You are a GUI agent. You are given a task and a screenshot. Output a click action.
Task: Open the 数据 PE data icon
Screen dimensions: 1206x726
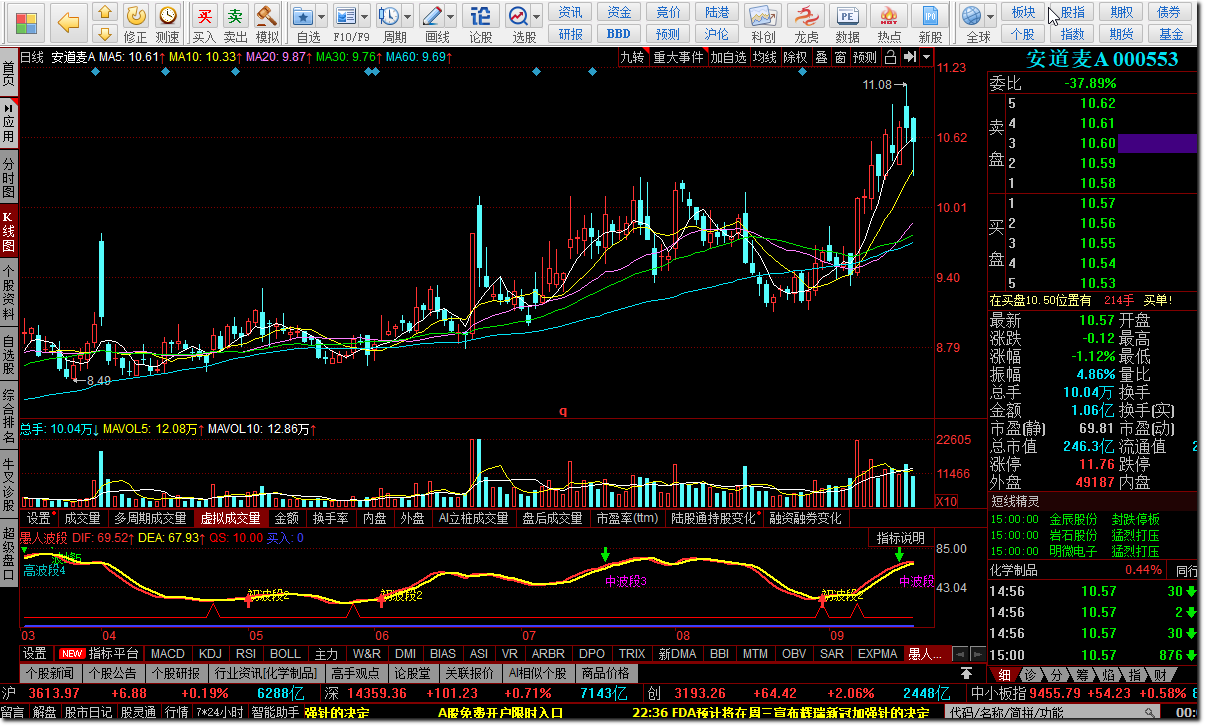(847, 17)
